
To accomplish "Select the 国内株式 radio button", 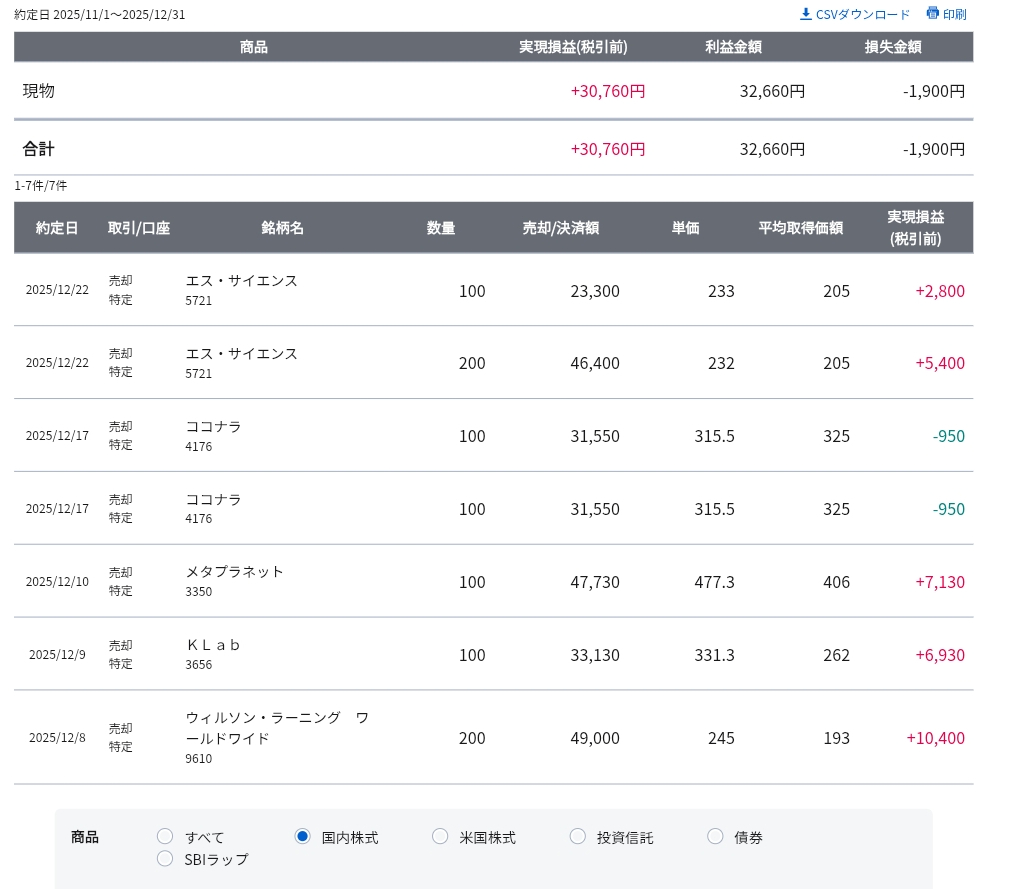I will tap(302, 837).
